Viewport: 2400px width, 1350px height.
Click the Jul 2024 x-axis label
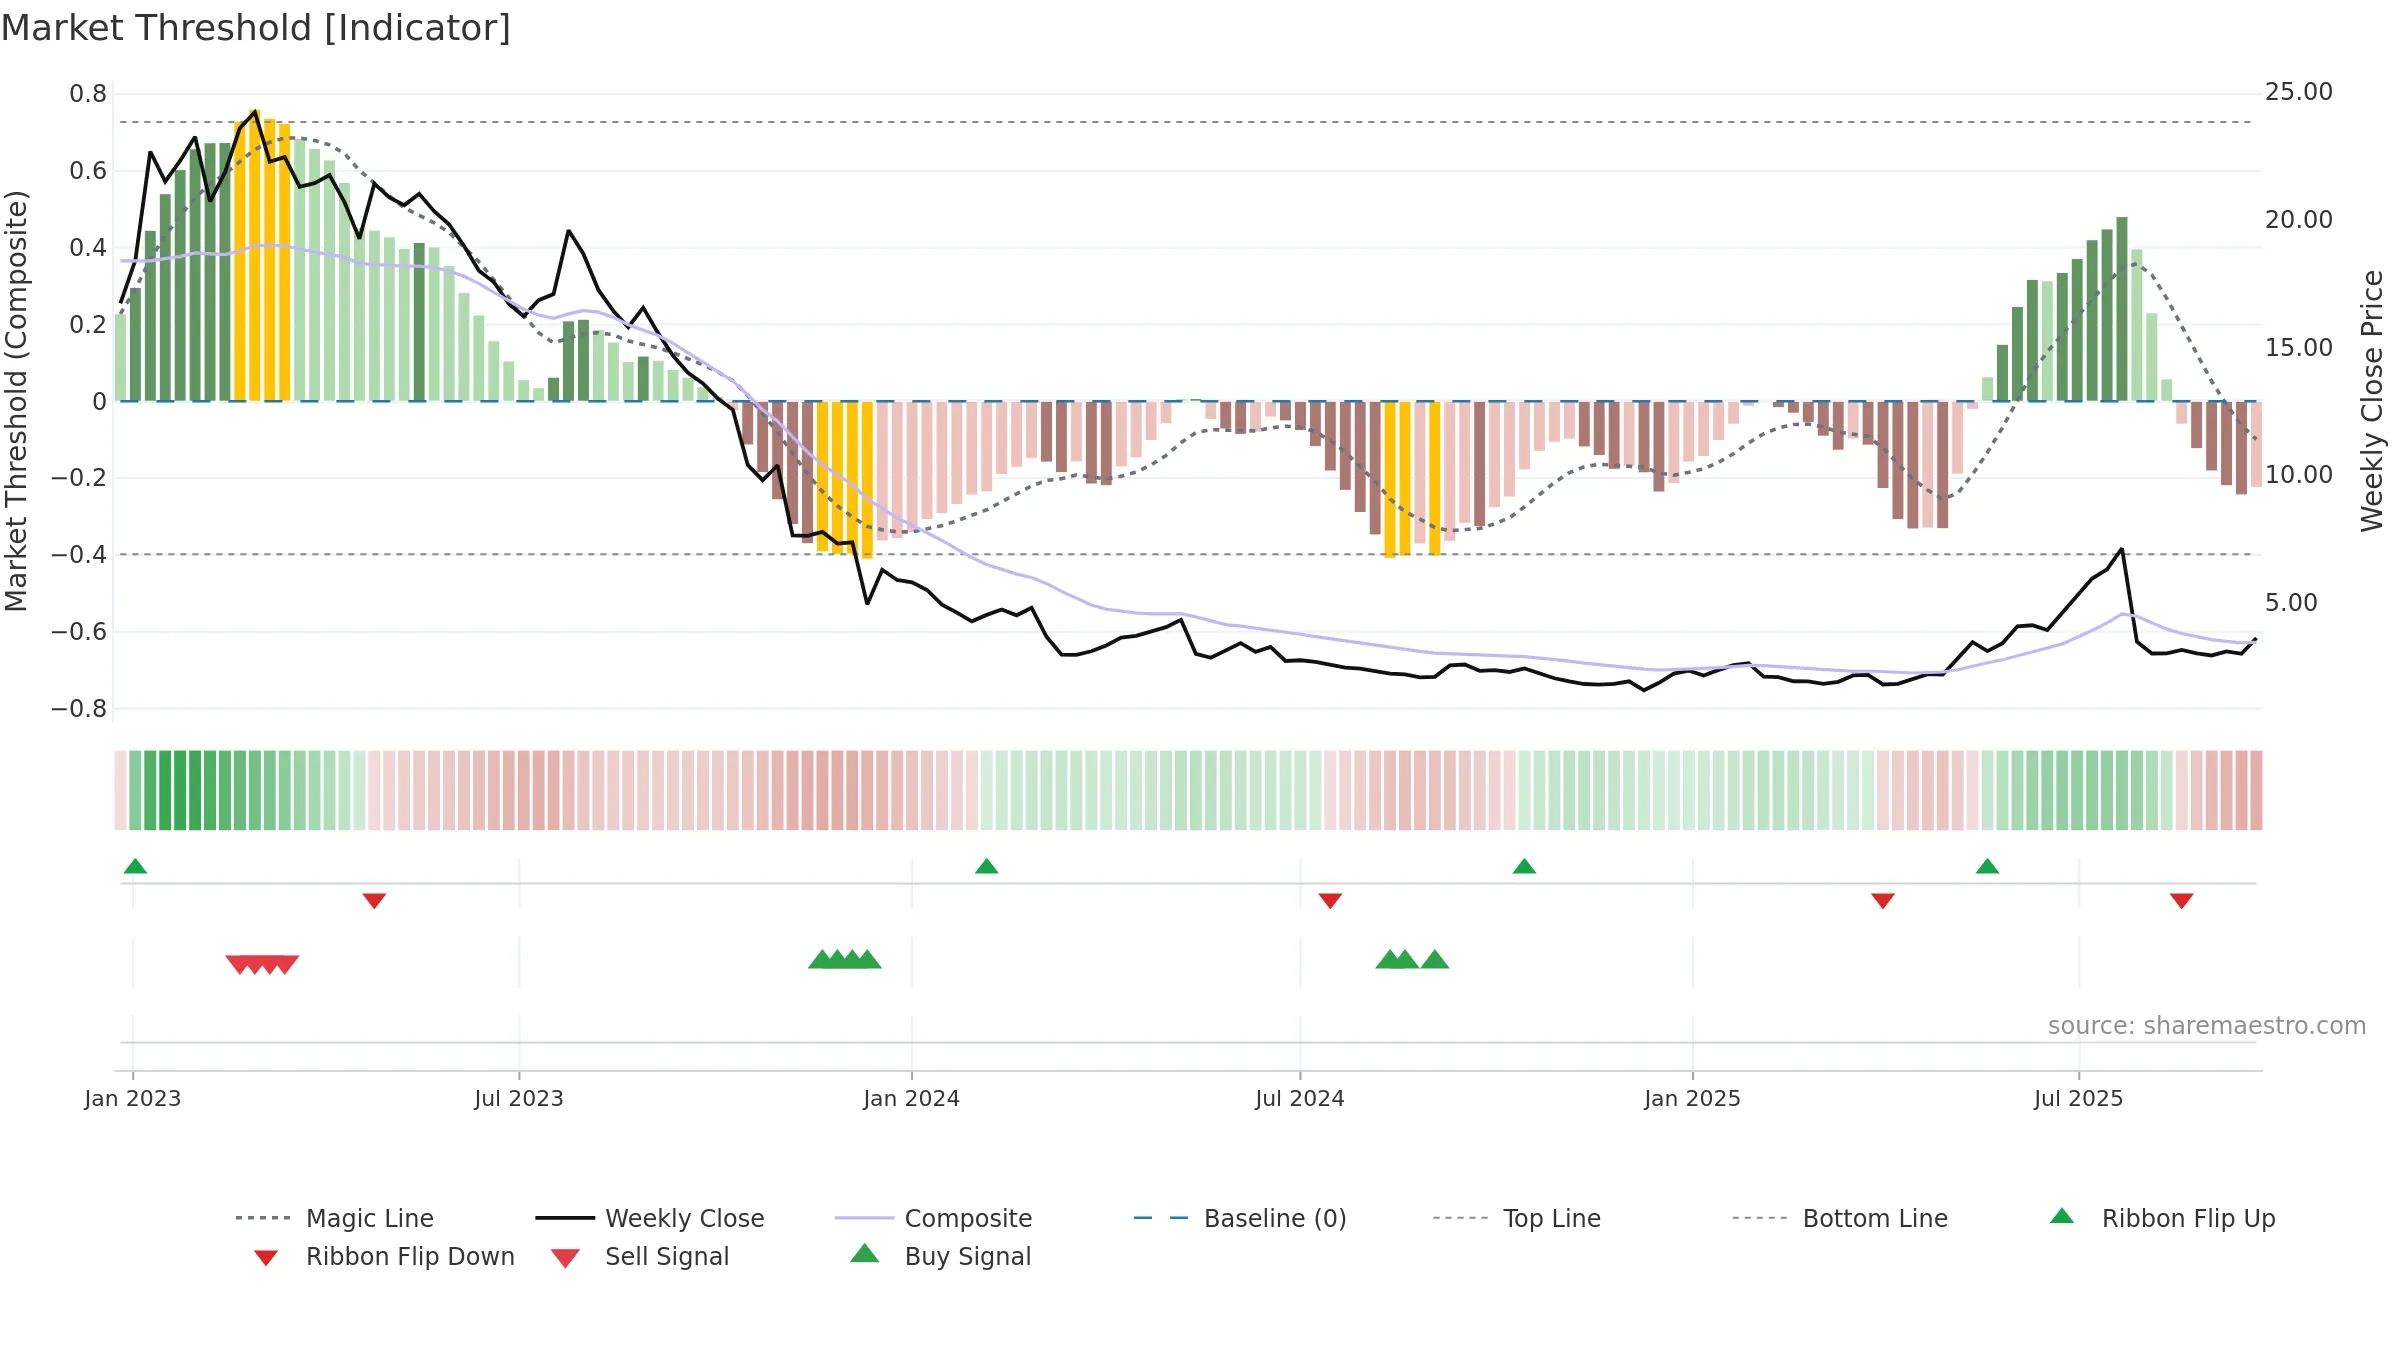tap(1300, 1098)
